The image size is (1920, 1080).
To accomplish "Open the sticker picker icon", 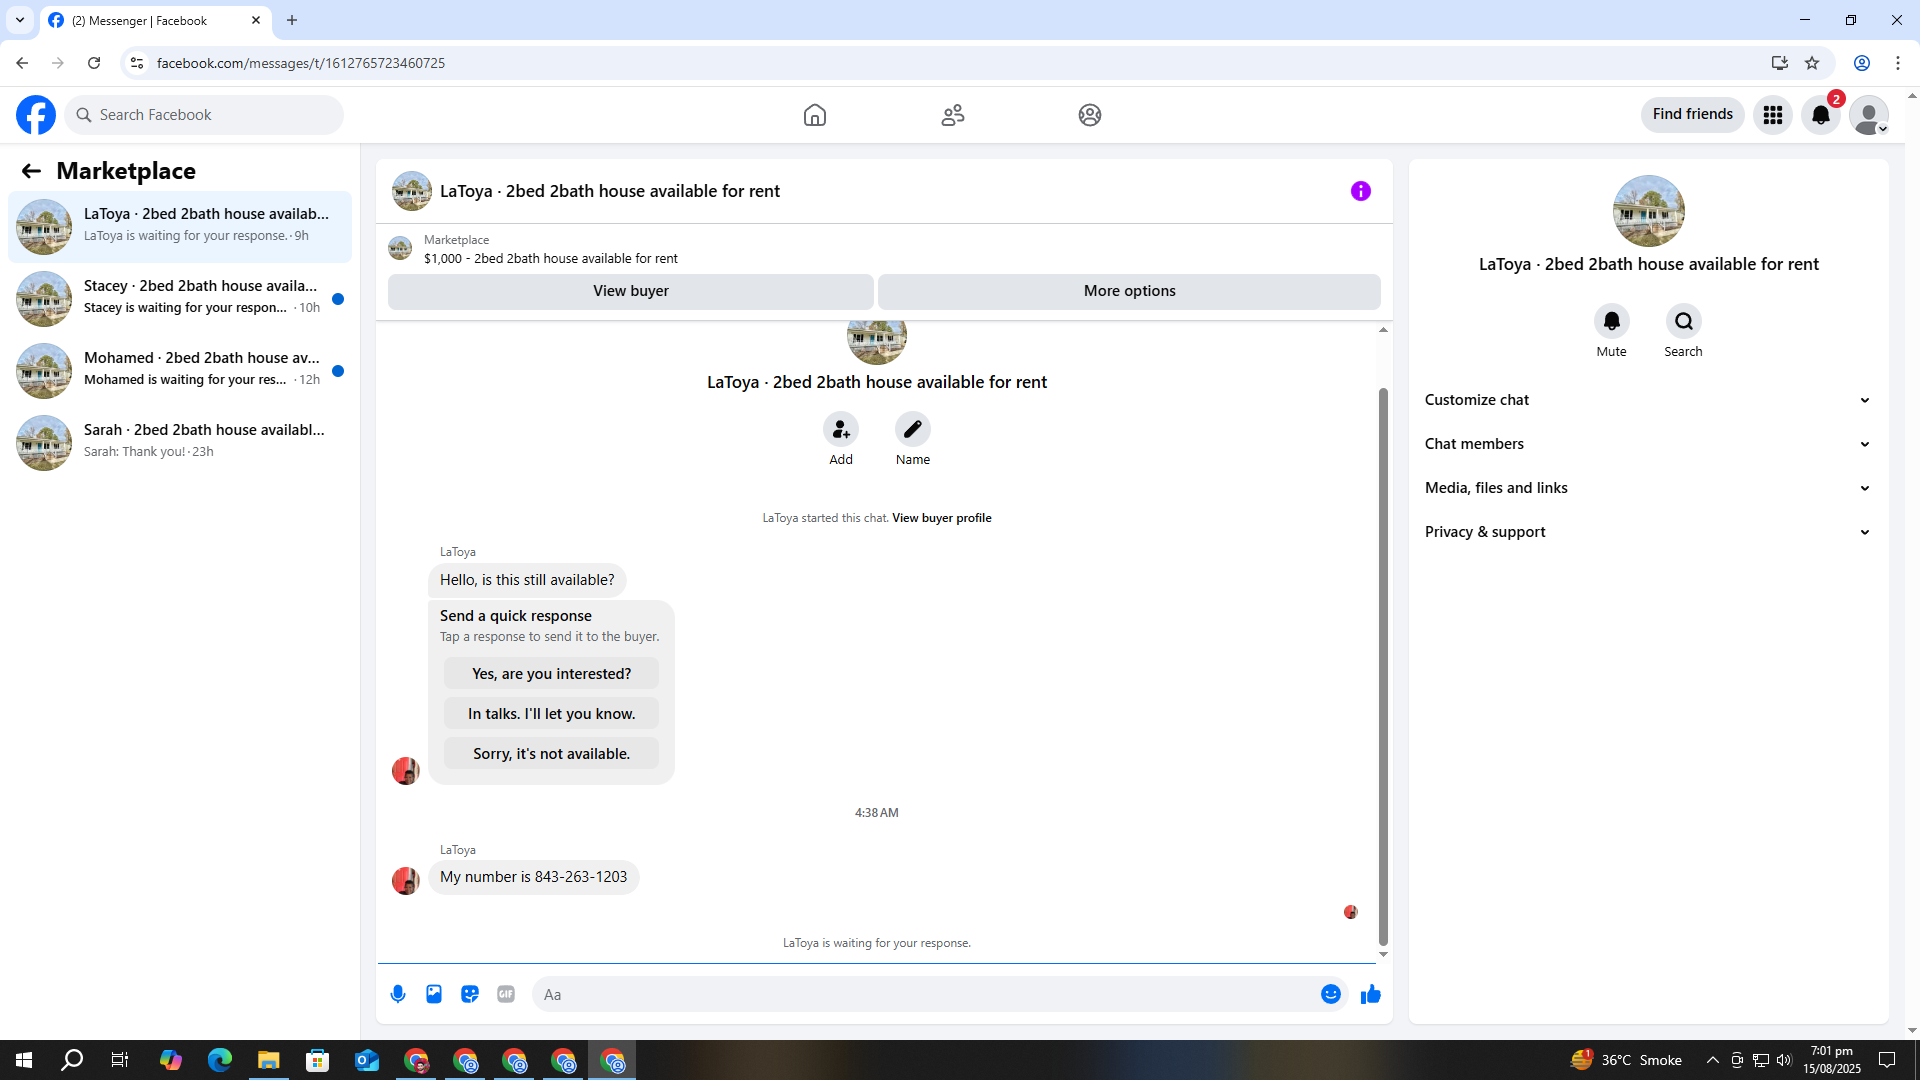I will point(470,994).
